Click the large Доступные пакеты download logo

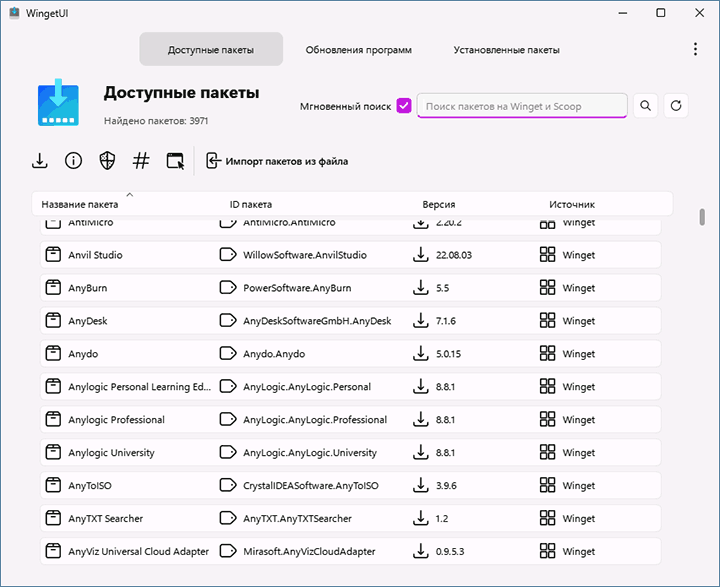pyautogui.click(x=58, y=102)
